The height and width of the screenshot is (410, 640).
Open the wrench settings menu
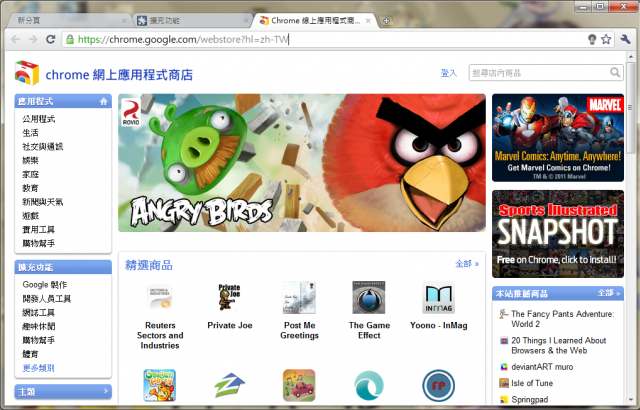625,39
